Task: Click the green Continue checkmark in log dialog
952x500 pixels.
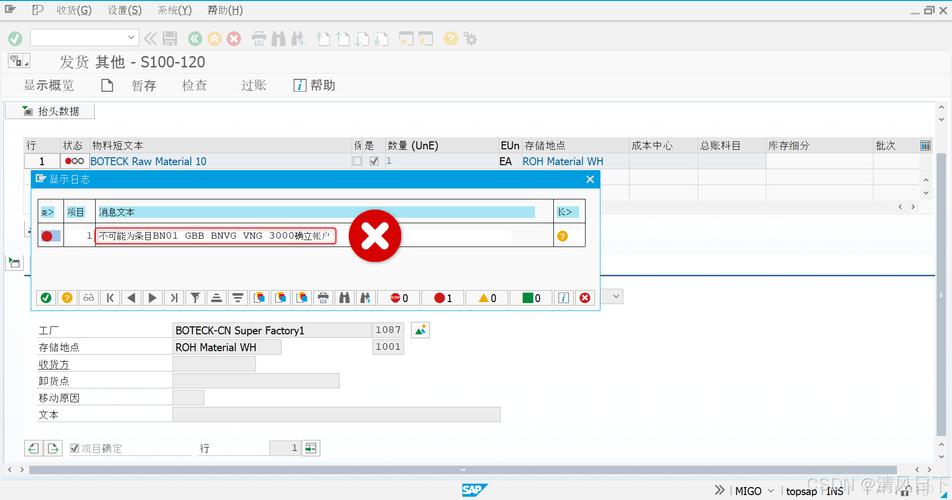Action: [46, 298]
